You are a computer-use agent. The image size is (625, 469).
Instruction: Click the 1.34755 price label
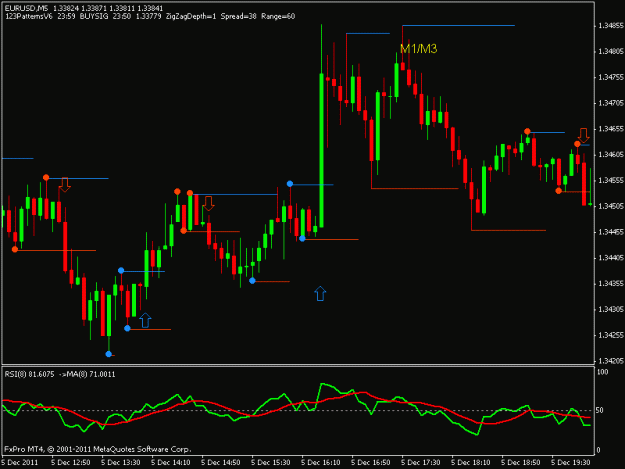(611, 77)
